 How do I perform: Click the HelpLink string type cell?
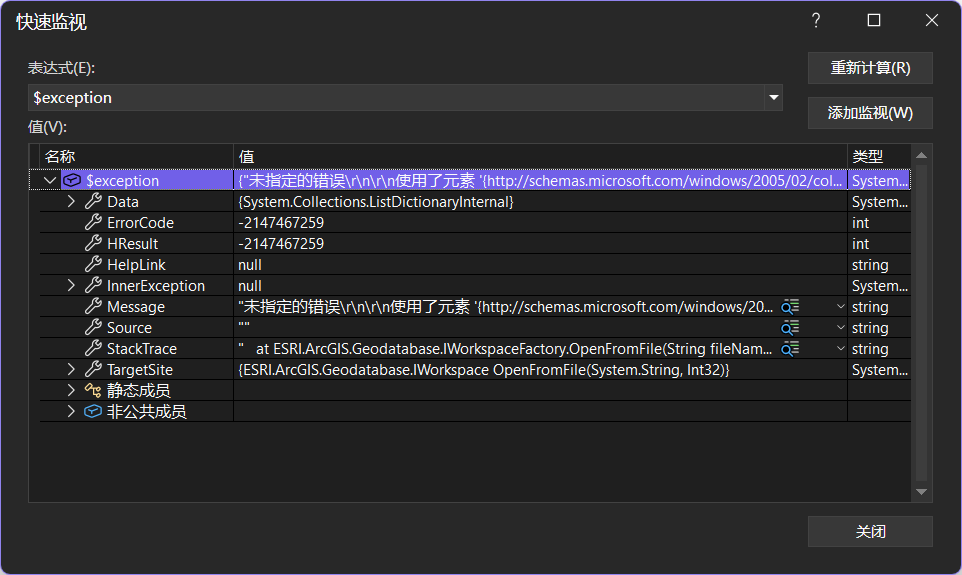[x=879, y=264]
